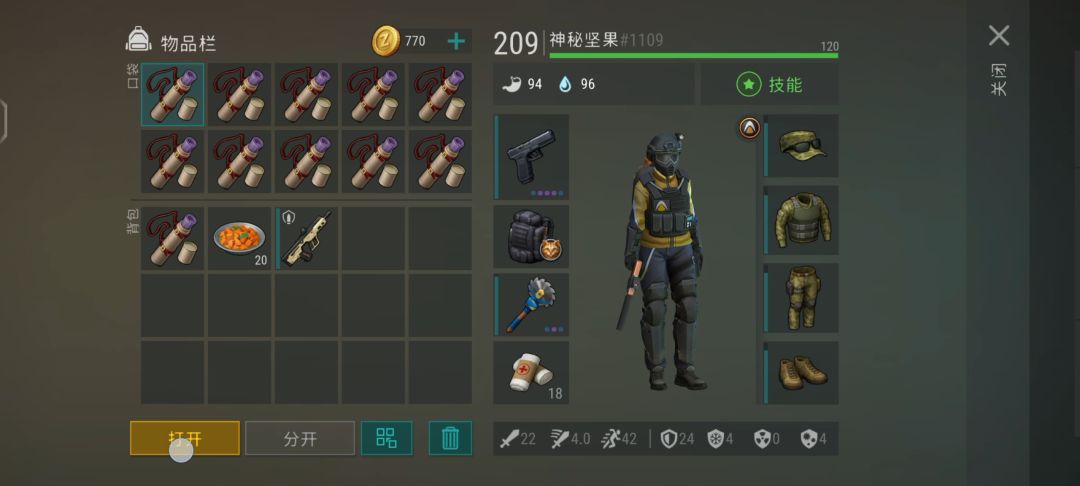This screenshot has width=1080, height=486.
Task: Click the sort inventory grid icon
Action: tap(386, 438)
